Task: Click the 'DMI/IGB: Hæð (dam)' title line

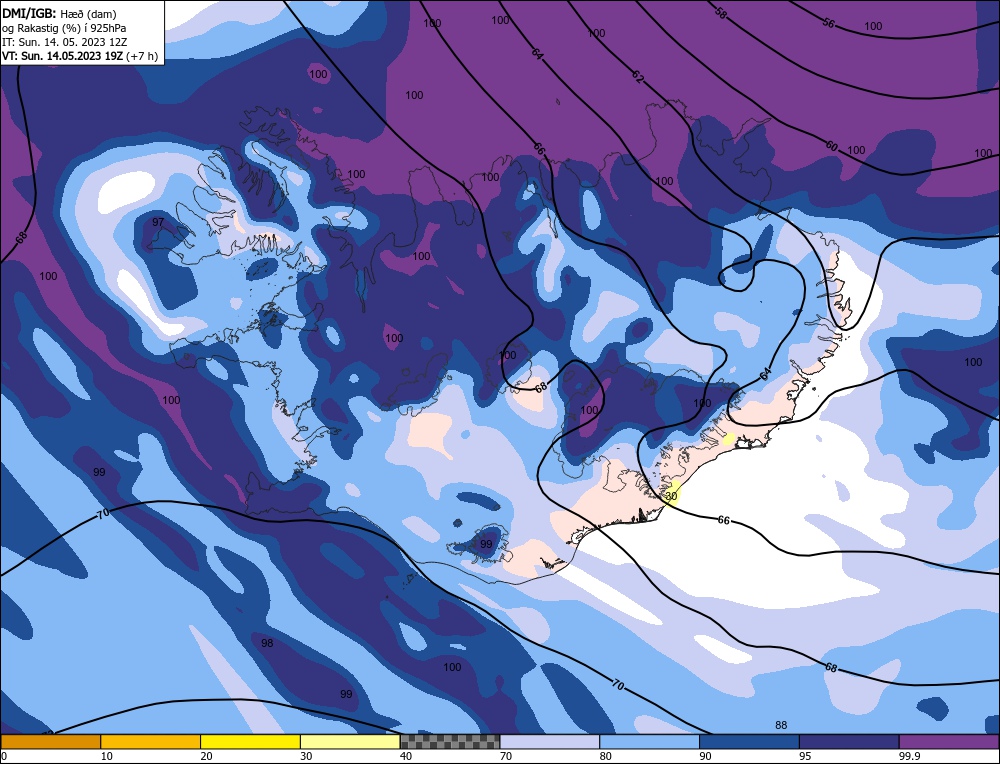Action: [59, 13]
